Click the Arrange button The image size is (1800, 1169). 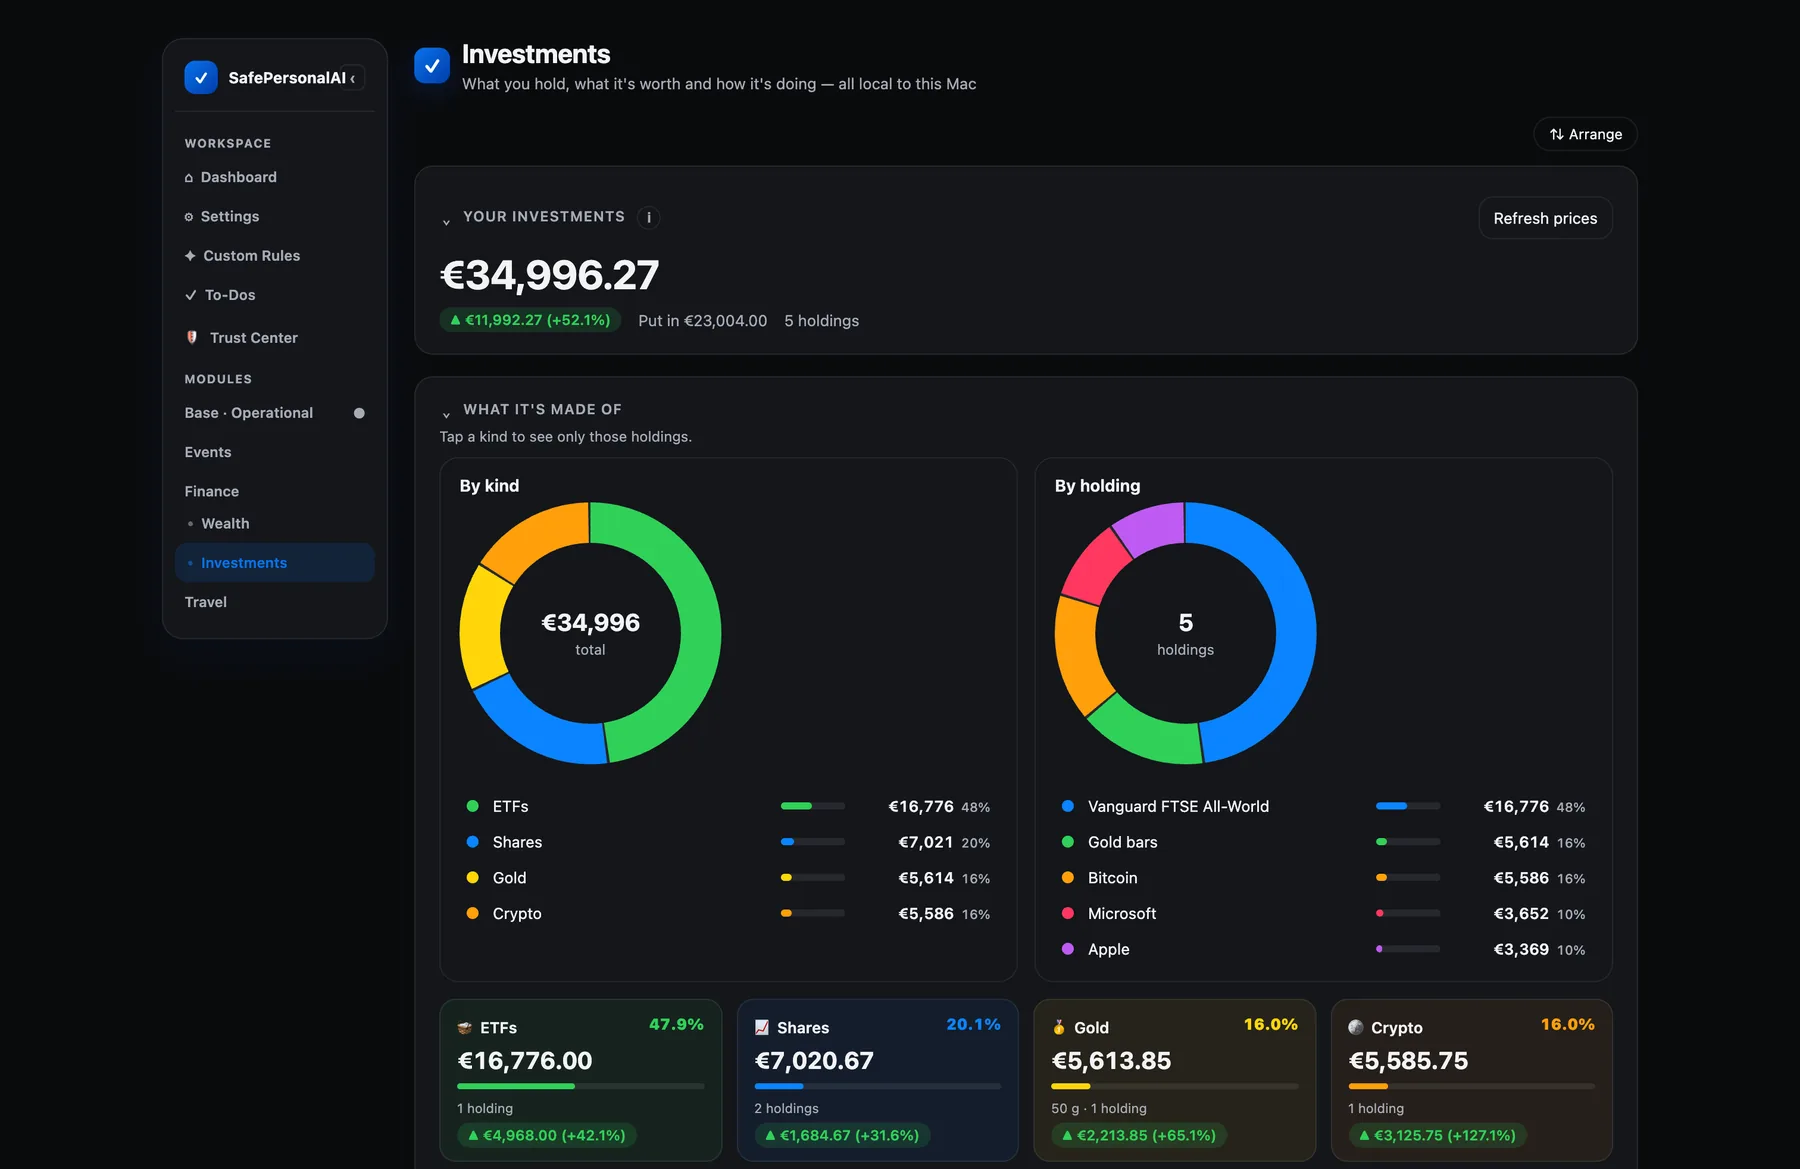pos(1585,134)
